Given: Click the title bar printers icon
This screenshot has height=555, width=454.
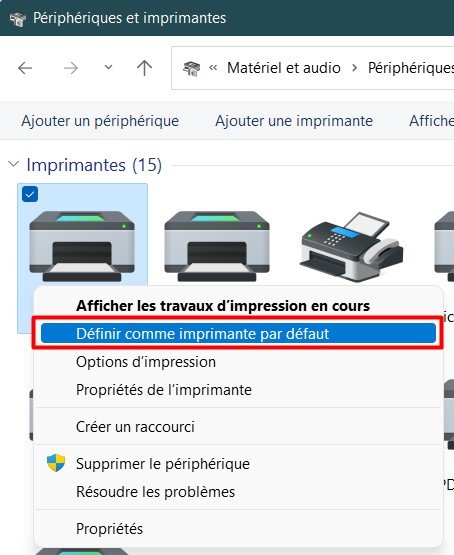Looking at the screenshot, I should tap(18, 18).
